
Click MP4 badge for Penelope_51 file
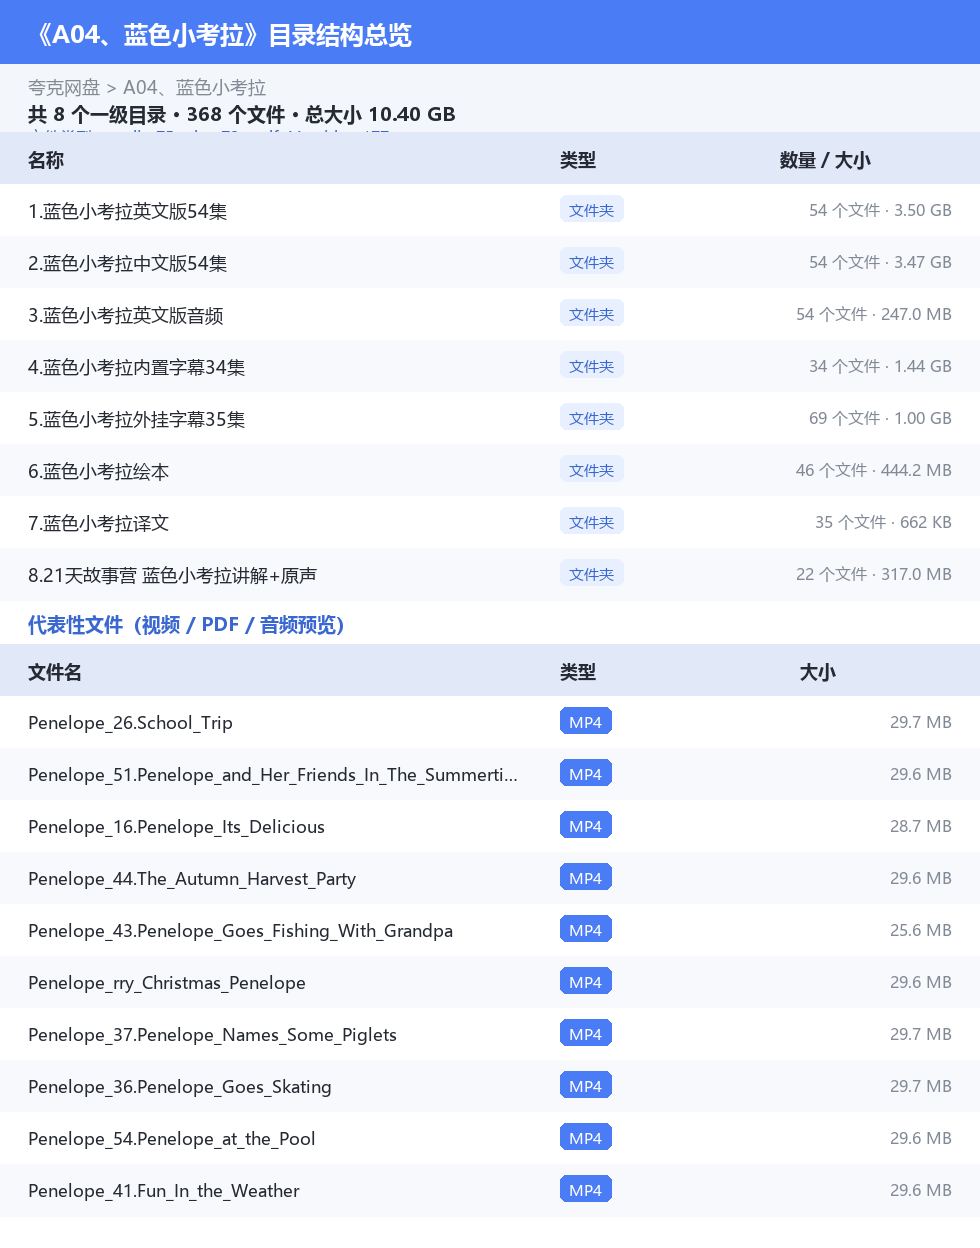(585, 774)
